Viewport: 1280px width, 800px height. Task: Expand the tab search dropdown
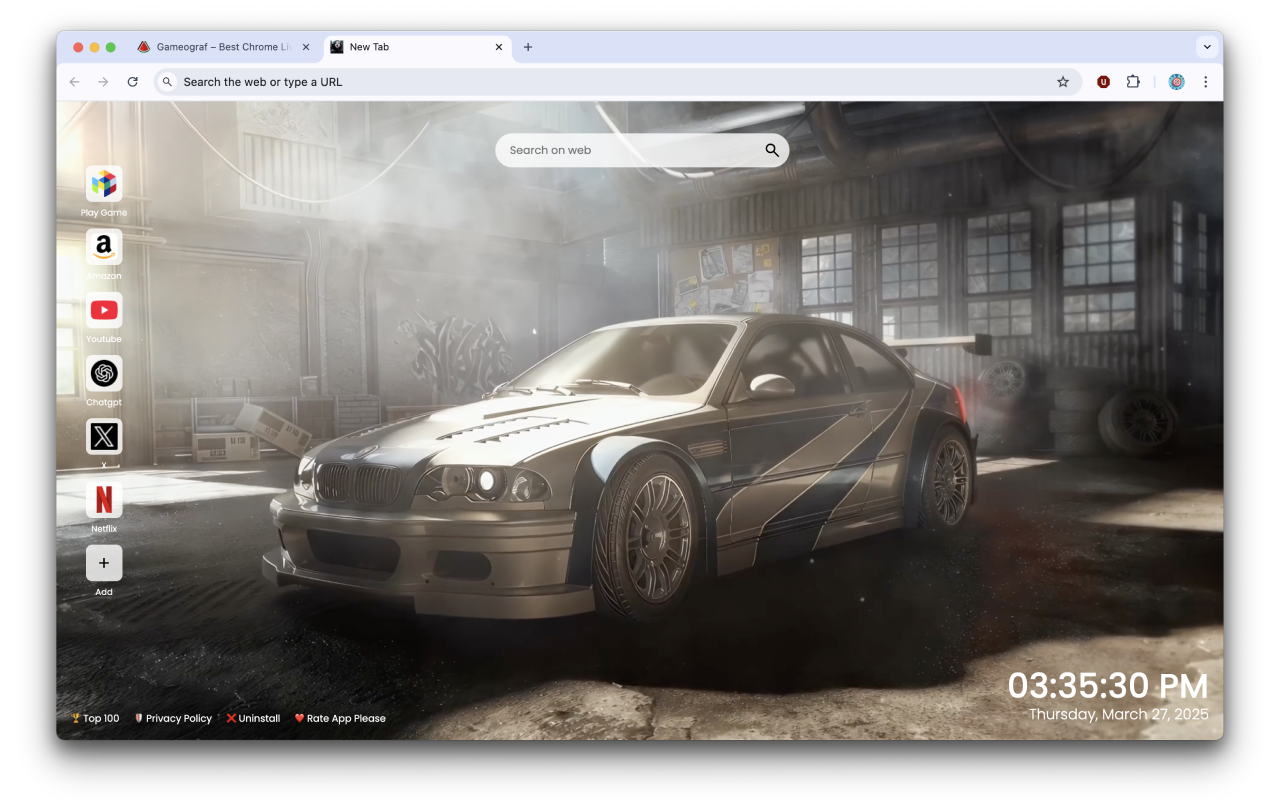point(1207,47)
